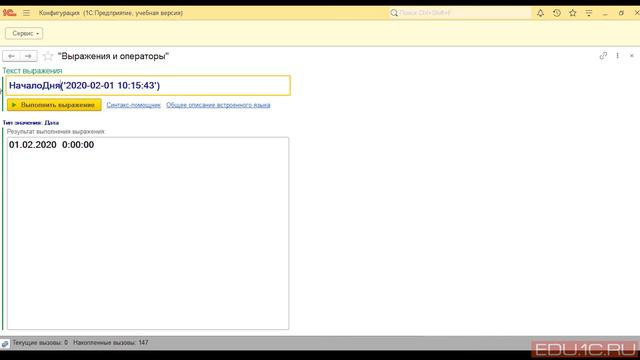Open the Синтакс-помощник link

133,105
